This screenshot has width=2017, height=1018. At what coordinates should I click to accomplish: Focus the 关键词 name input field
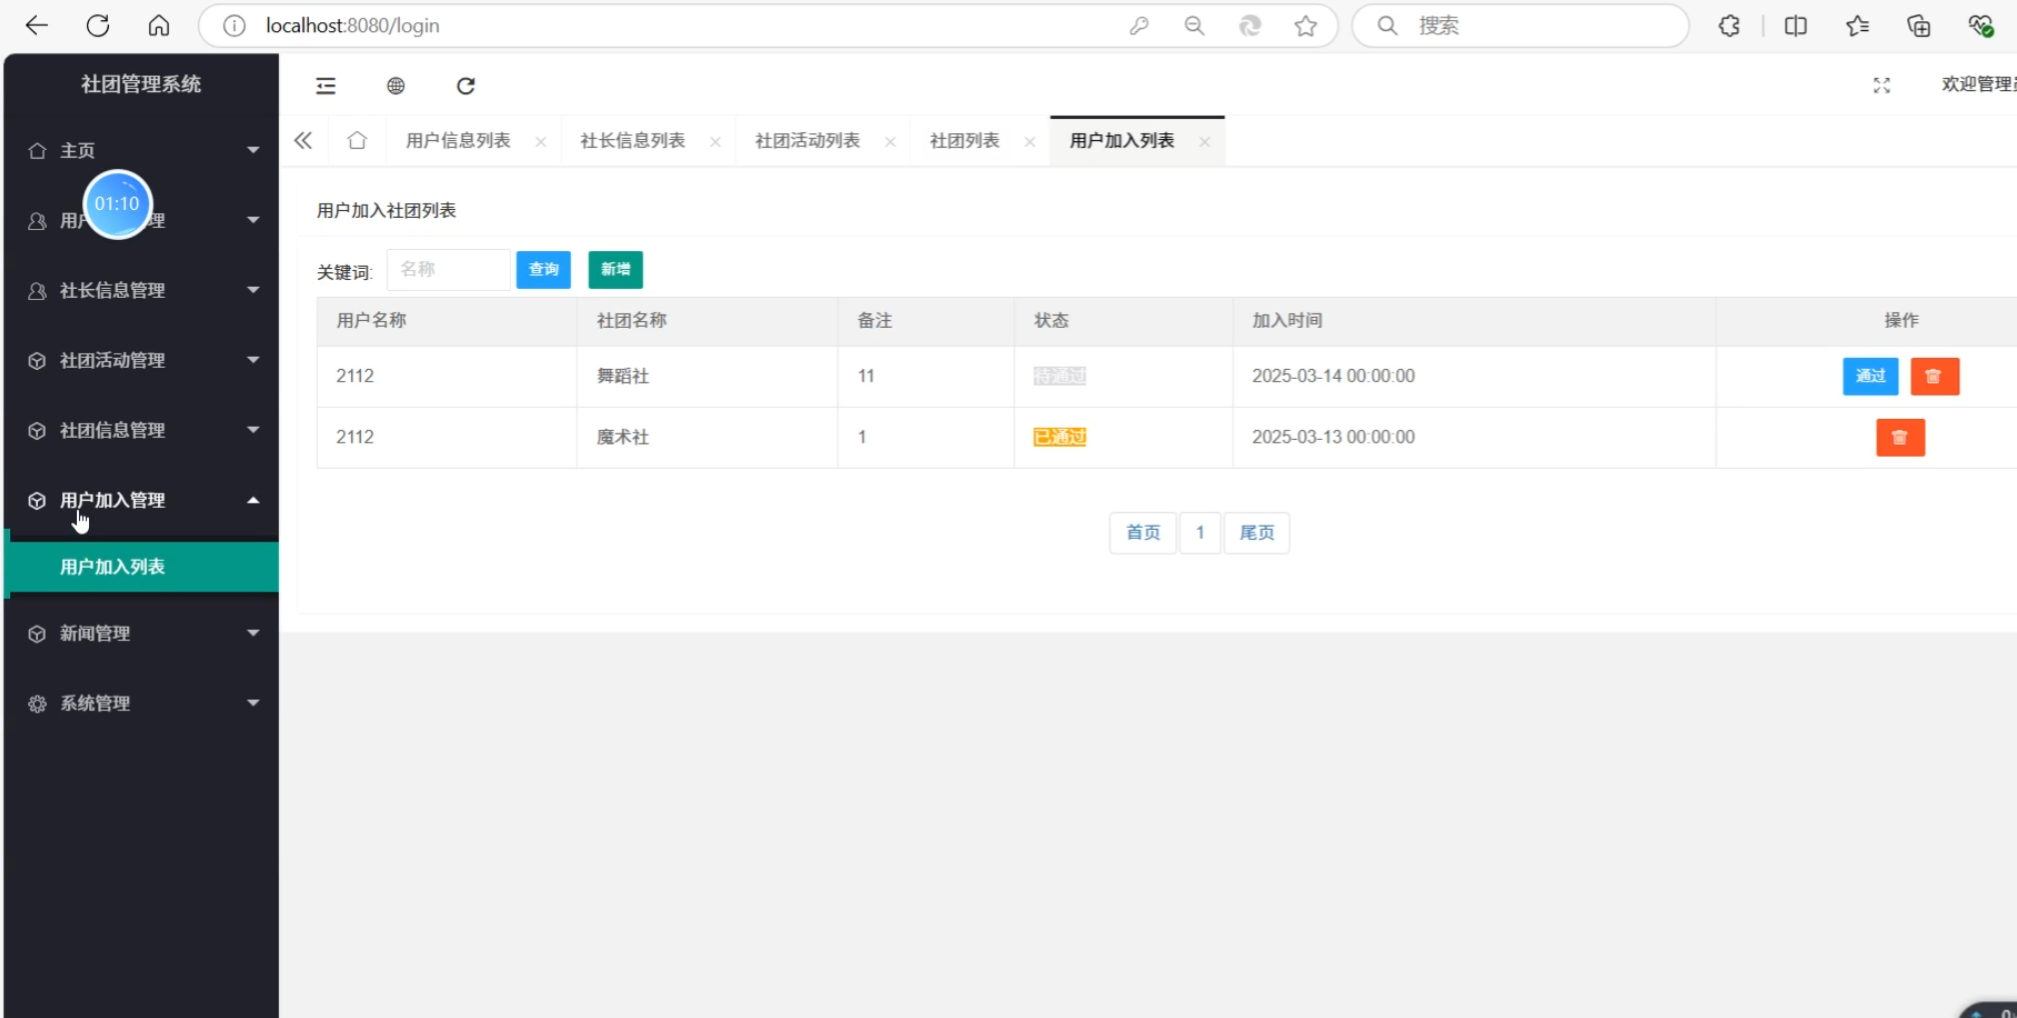tap(448, 270)
